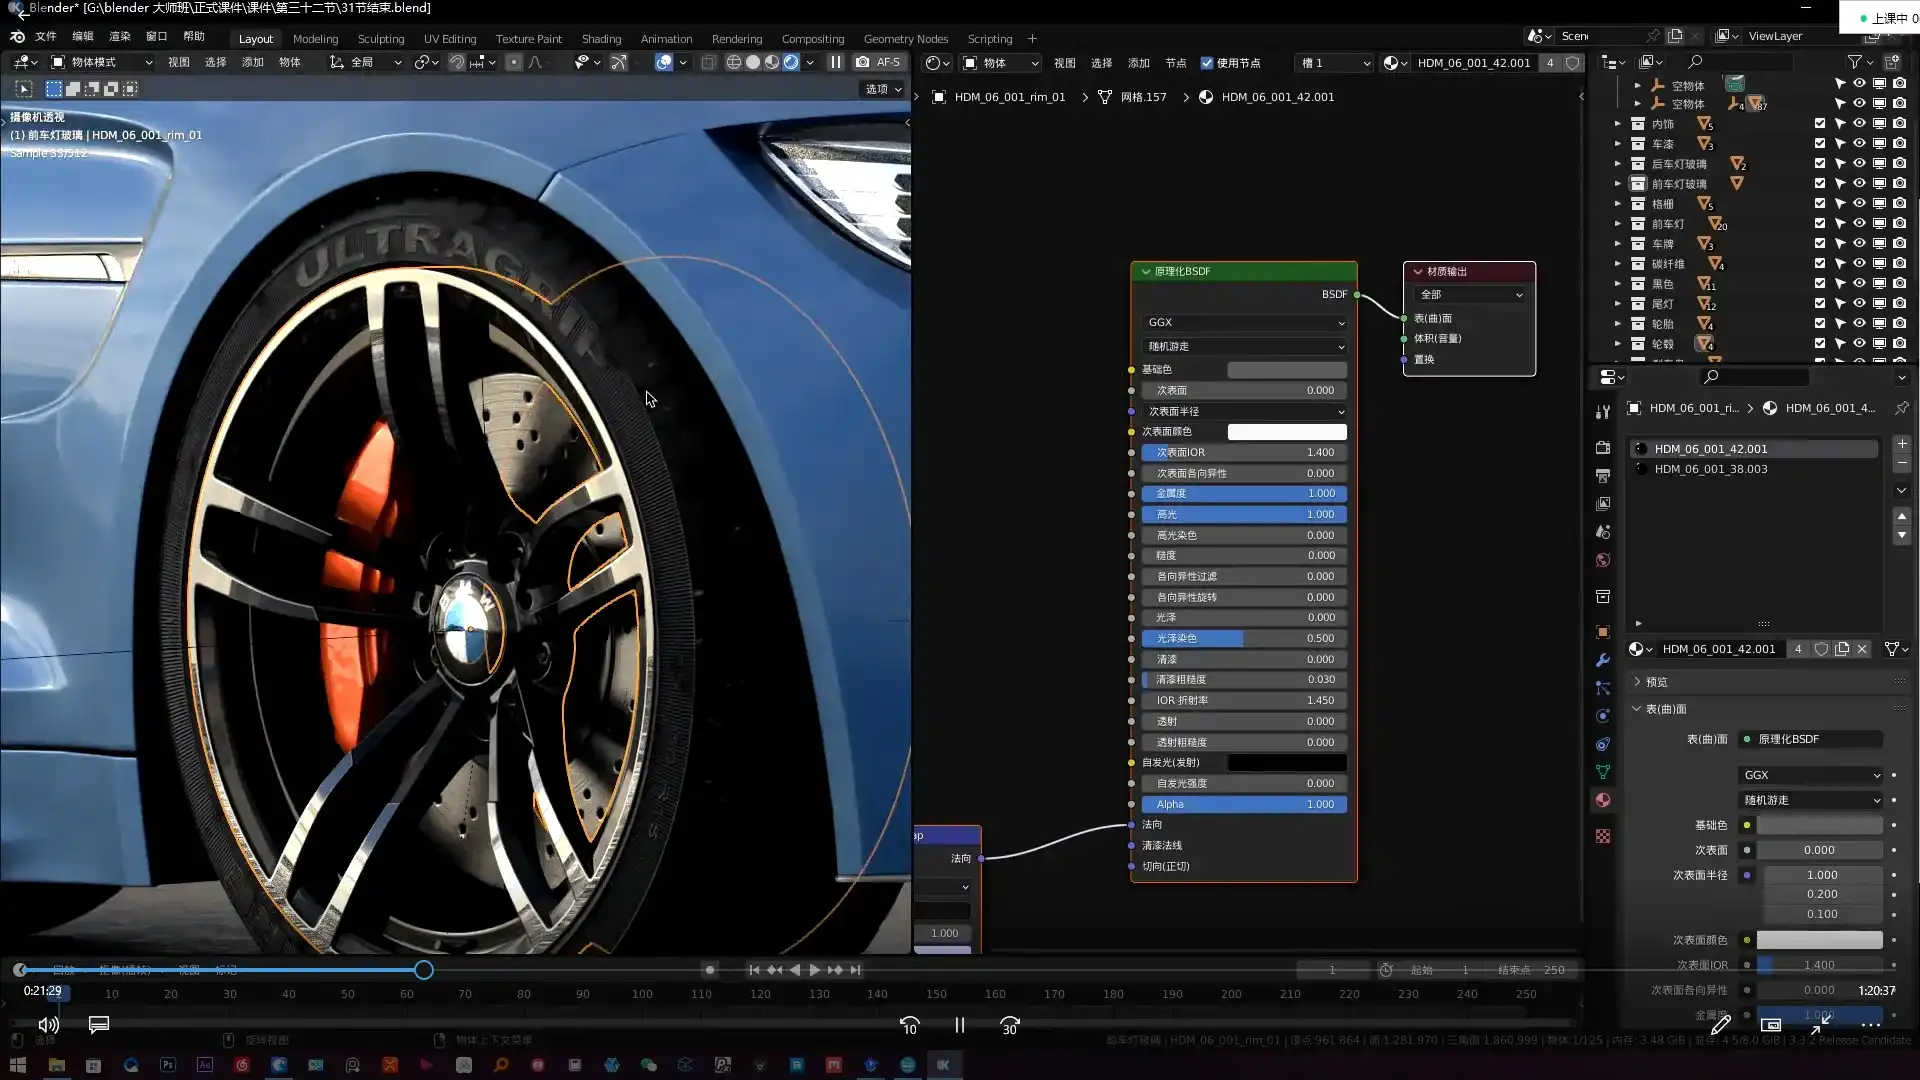1920x1080 pixels.
Task: Toggle fake user shield for material
Action: pyautogui.click(x=1822, y=649)
